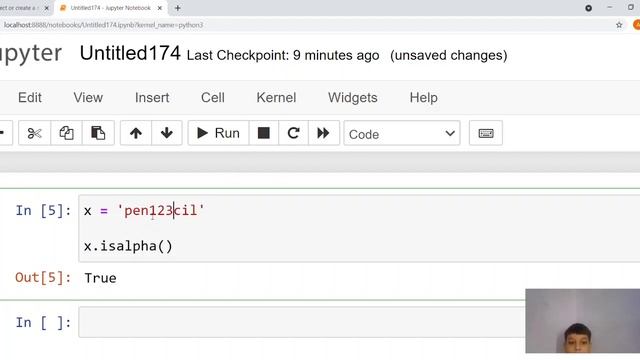The image size is (640, 360).
Task: Click the In [5] prompt label
Action: (43, 211)
